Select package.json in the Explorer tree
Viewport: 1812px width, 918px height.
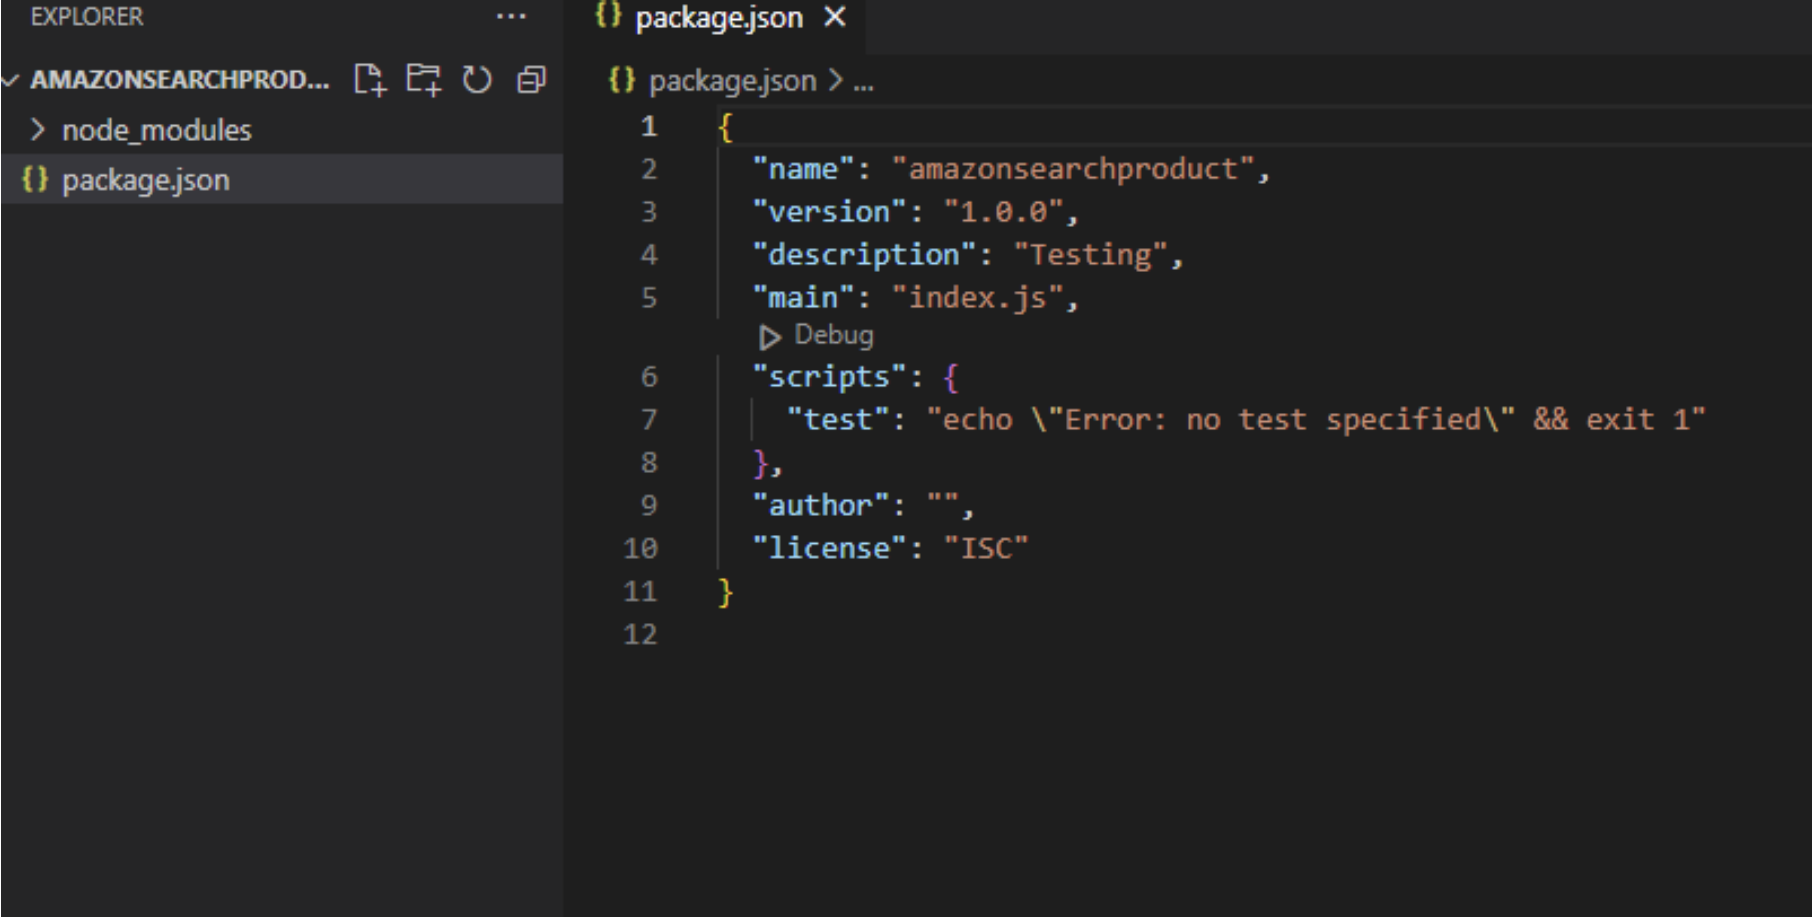(x=146, y=180)
